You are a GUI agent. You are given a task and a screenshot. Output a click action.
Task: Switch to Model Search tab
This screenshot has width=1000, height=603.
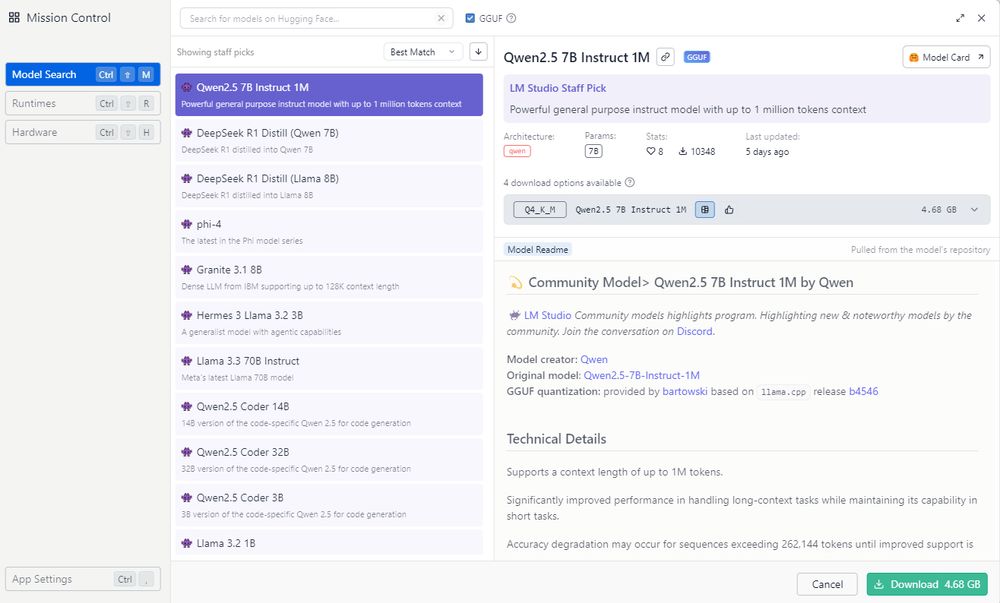[x=83, y=75]
